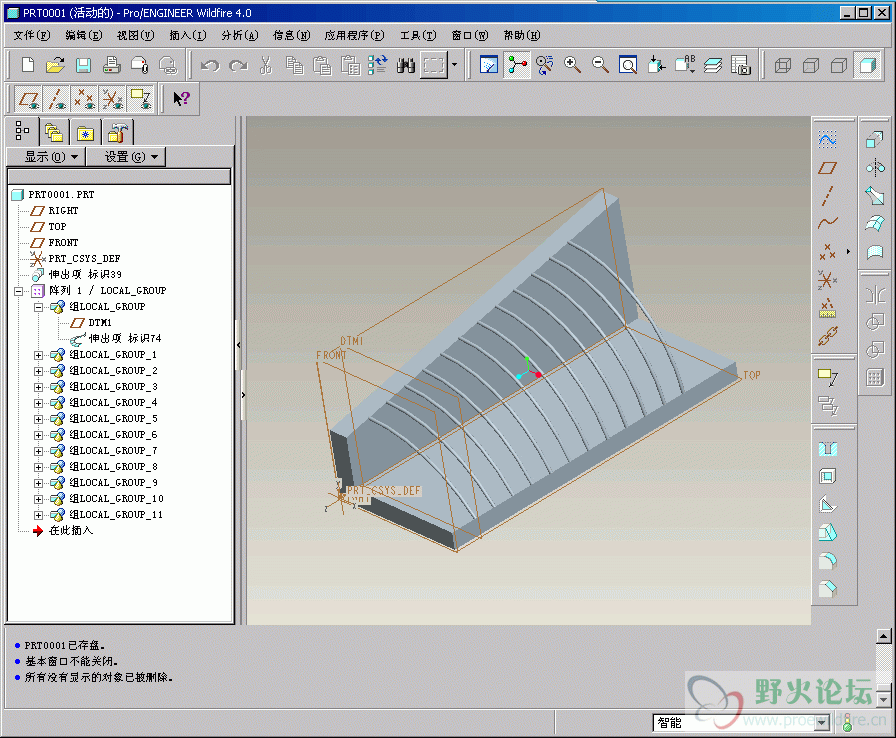Open the 显示 dropdown in model tree

(x=46, y=157)
